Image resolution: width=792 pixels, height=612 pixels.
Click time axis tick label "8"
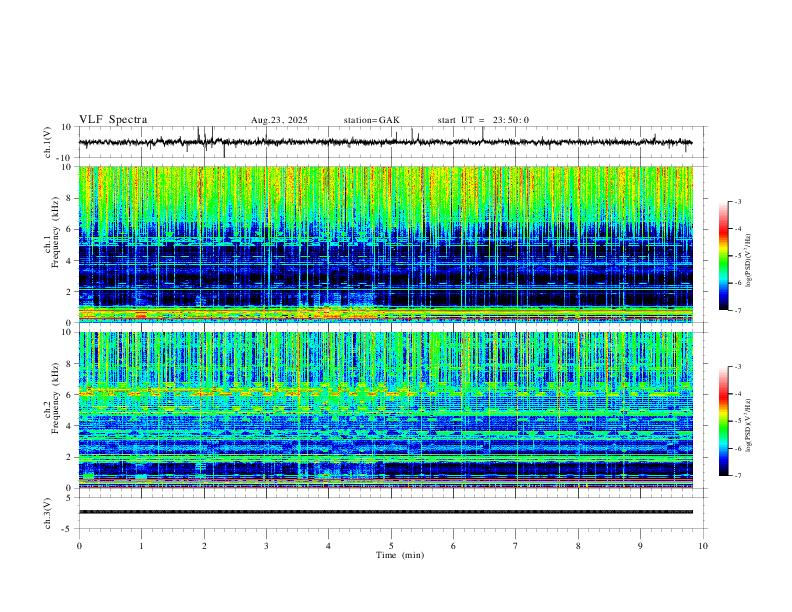click(578, 546)
